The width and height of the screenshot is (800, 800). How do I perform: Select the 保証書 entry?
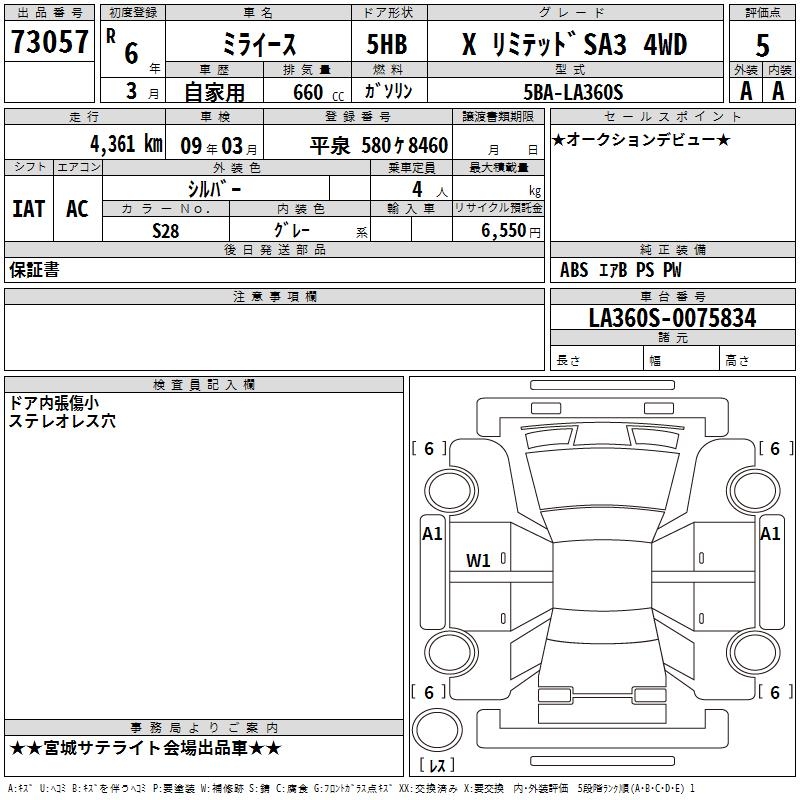[34, 269]
